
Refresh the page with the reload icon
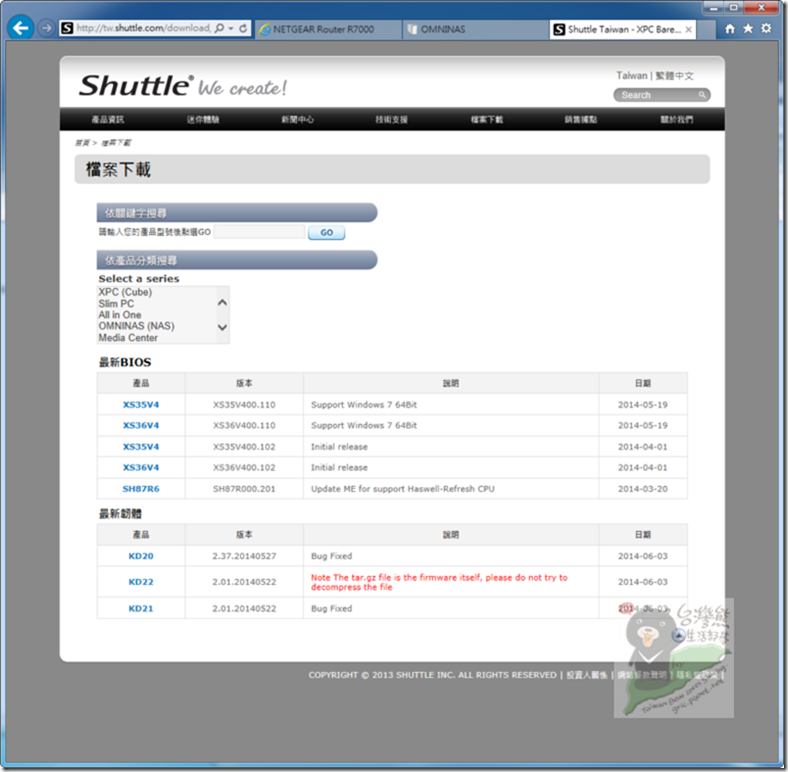(243, 28)
